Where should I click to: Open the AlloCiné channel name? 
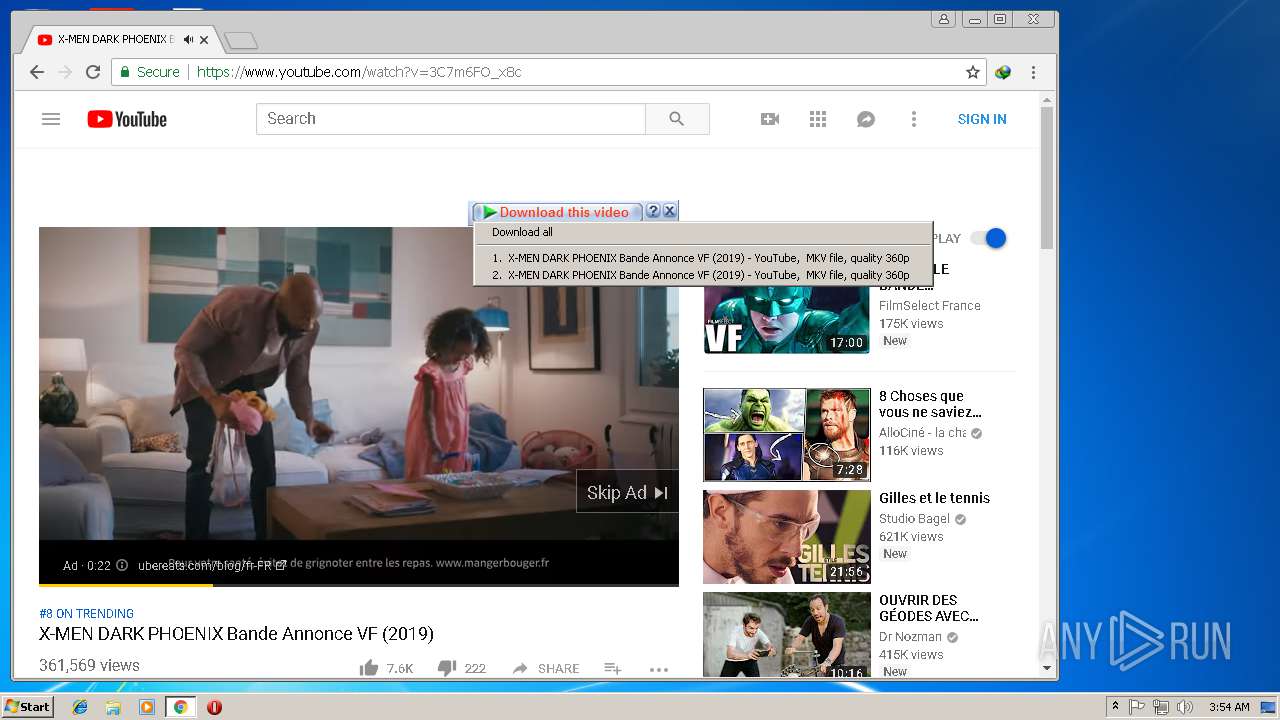click(922, 433)
